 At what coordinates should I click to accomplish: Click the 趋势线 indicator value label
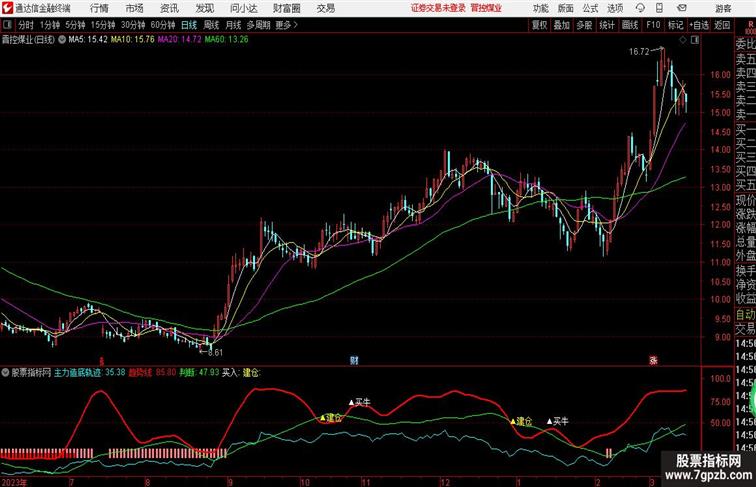tap(152, 372)
